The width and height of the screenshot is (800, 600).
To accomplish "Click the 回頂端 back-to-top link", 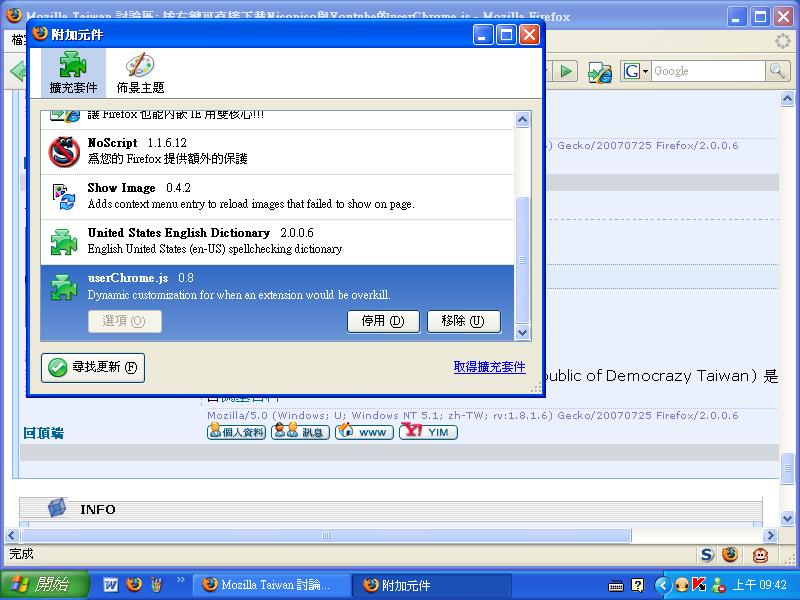I will pyautogui.click(x=44, y=432).
